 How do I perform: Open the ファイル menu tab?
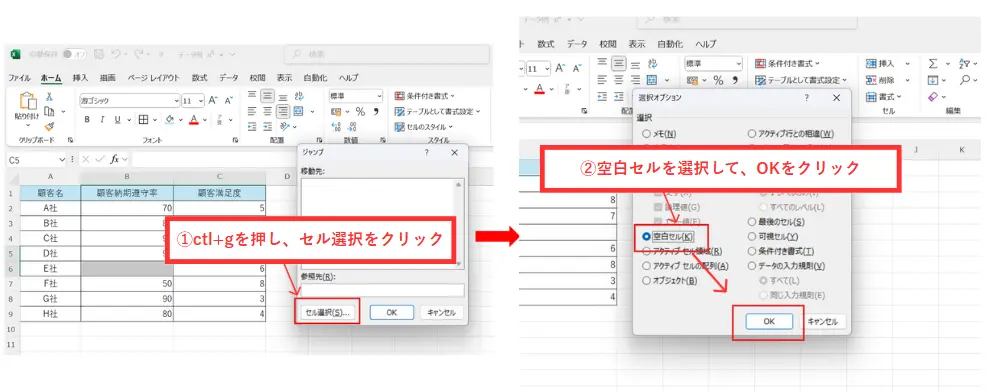coord(19,77)
